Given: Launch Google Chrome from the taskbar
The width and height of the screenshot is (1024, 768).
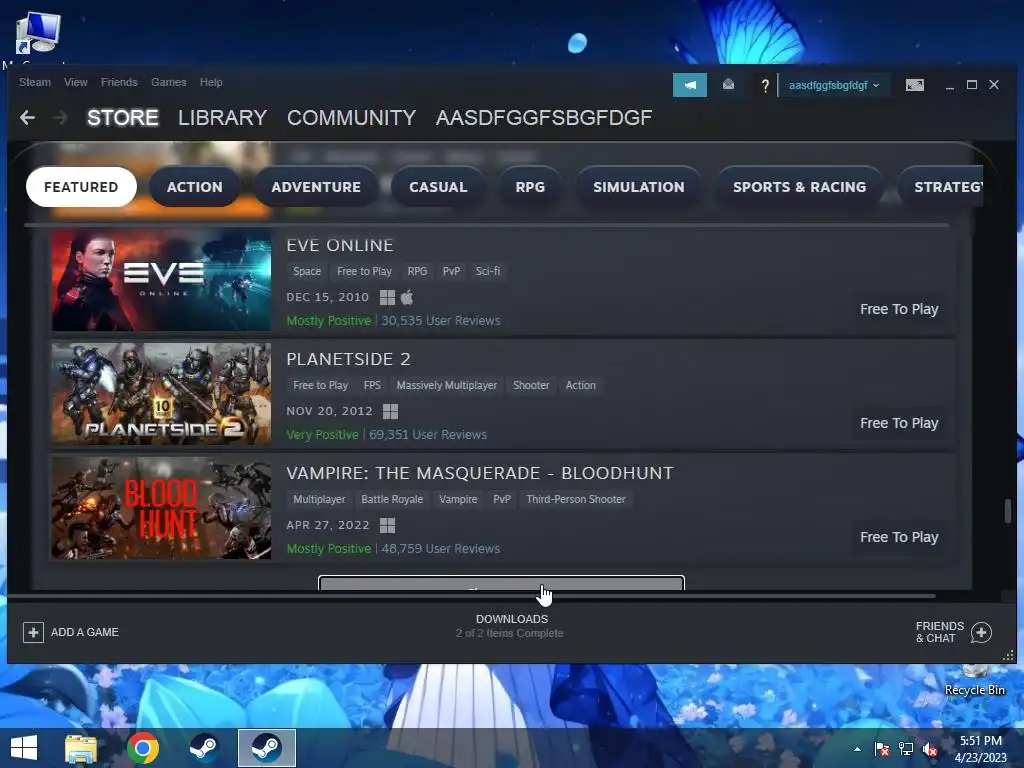Looking at the screenshot, I should [x=142, y=748].
